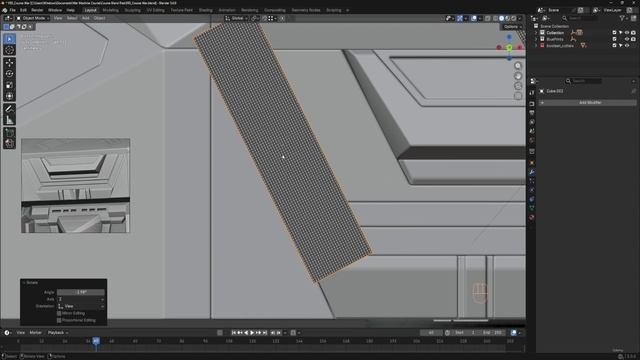Image resolution: width=640 pixels, height=360 pixels.
Task: Select the Cursor tool
Action: (x=9, y=50)
